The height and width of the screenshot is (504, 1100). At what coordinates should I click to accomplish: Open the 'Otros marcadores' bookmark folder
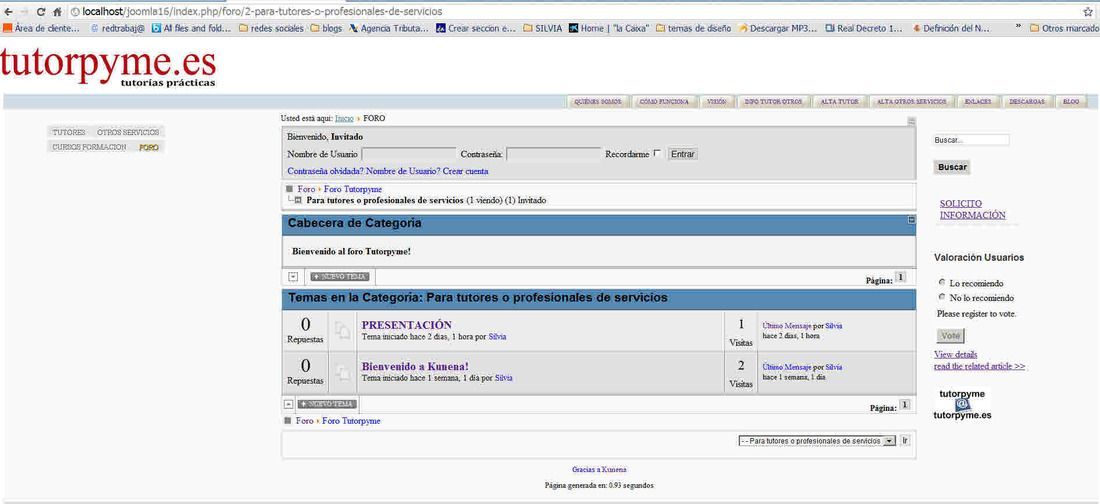1064,29
